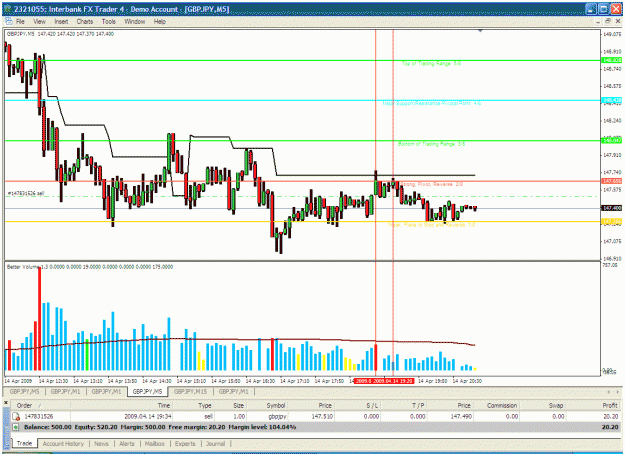Click the open price 147.510

322,417
